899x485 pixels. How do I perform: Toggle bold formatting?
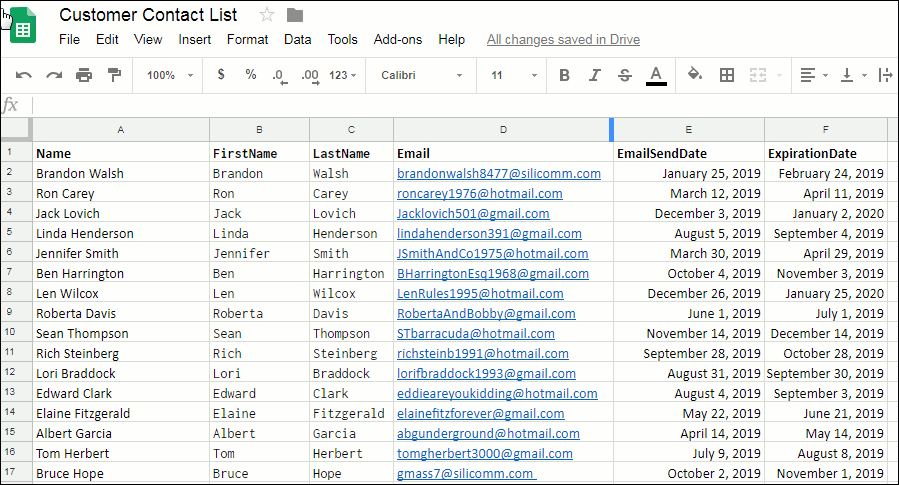pos(565,75)
